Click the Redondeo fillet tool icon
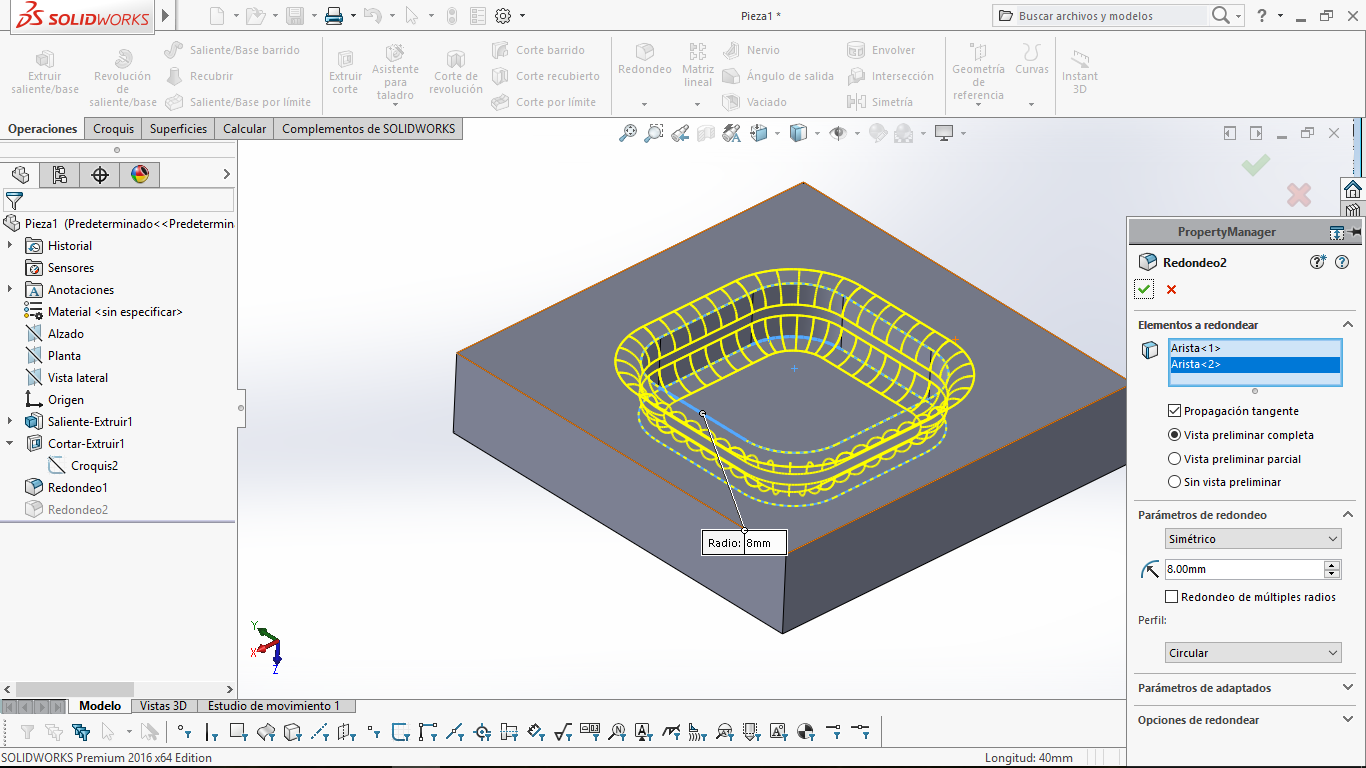The height and width of the screenshot is (768, 1366). 645,60
